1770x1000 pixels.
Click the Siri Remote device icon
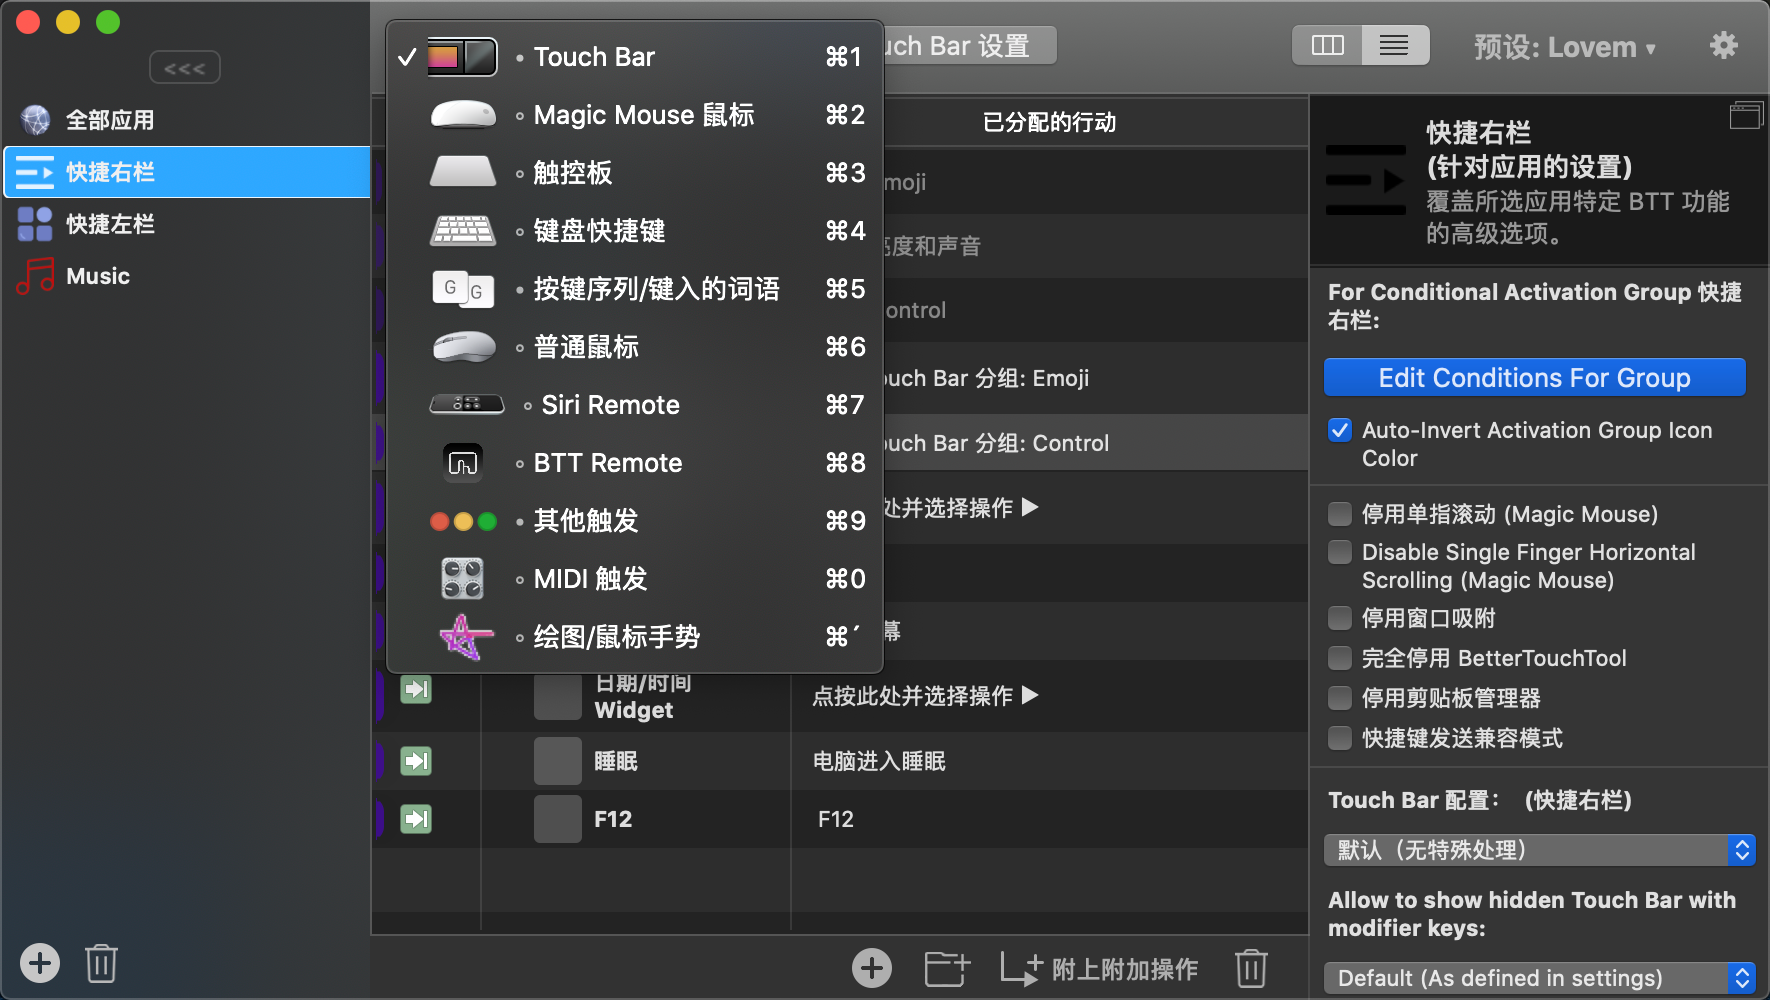pyautogui.click(x=466, y=404)
